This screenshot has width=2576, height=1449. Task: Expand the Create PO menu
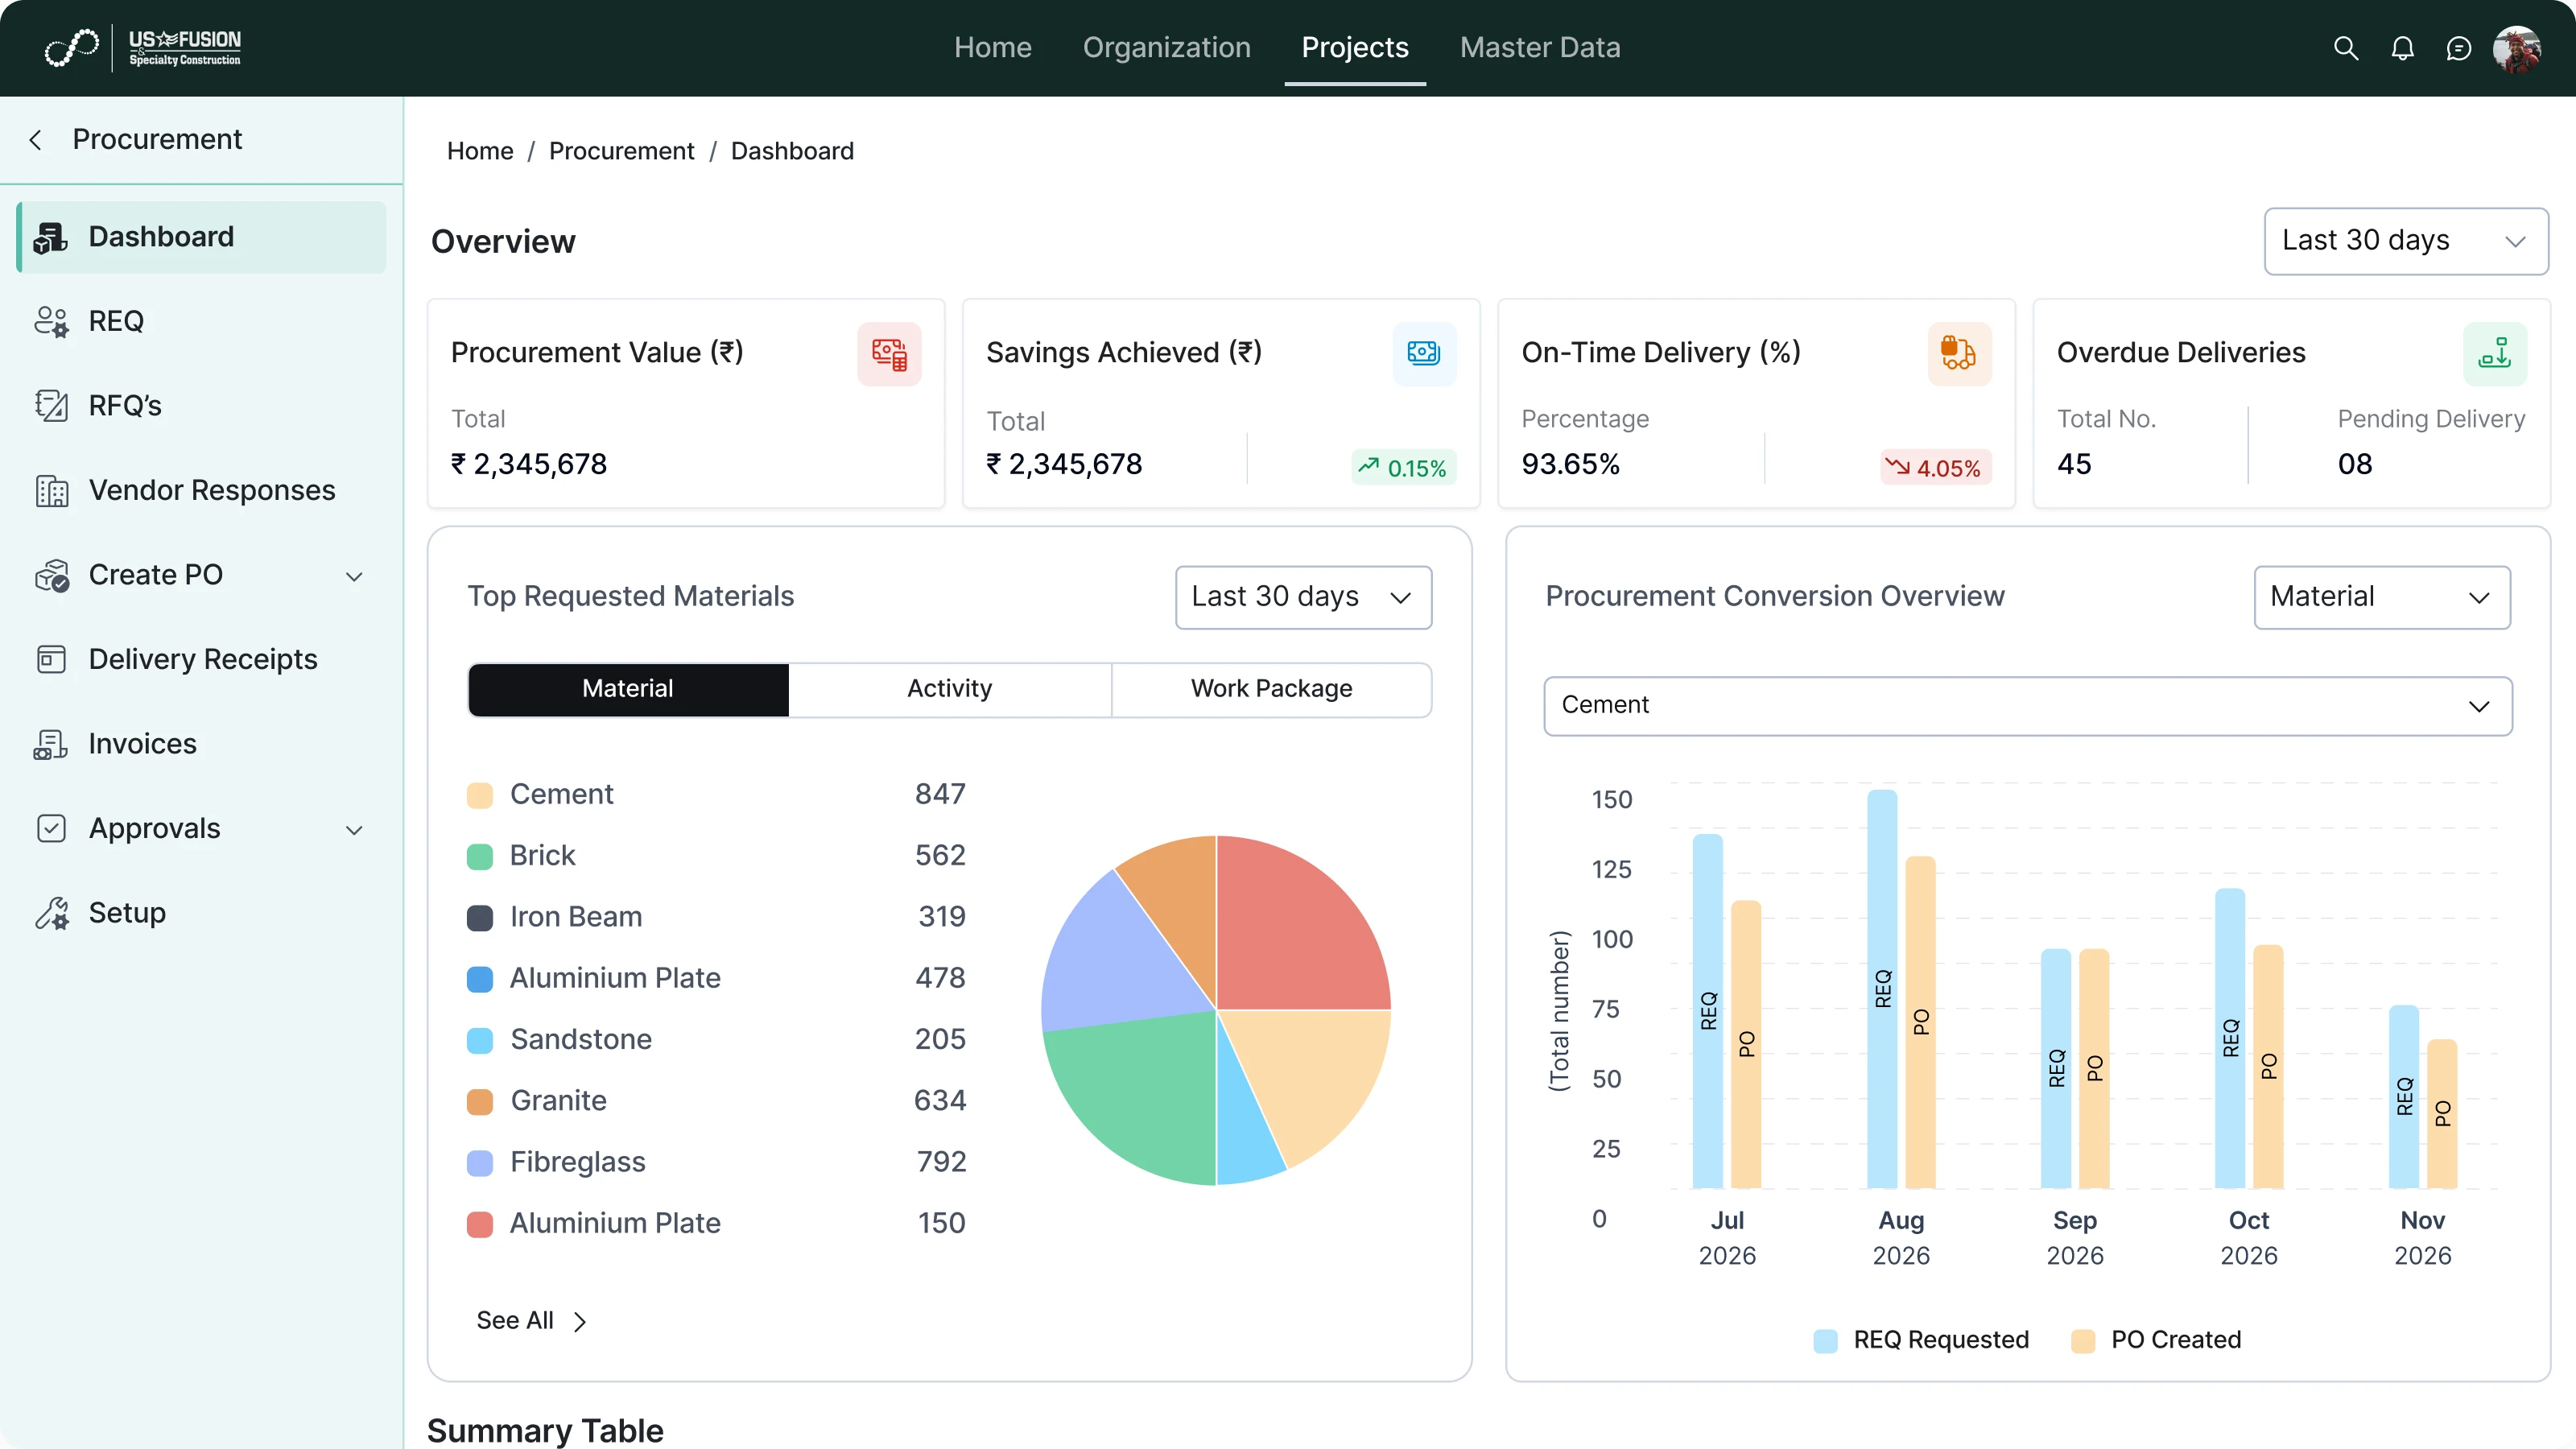click(x=354, y=576)
